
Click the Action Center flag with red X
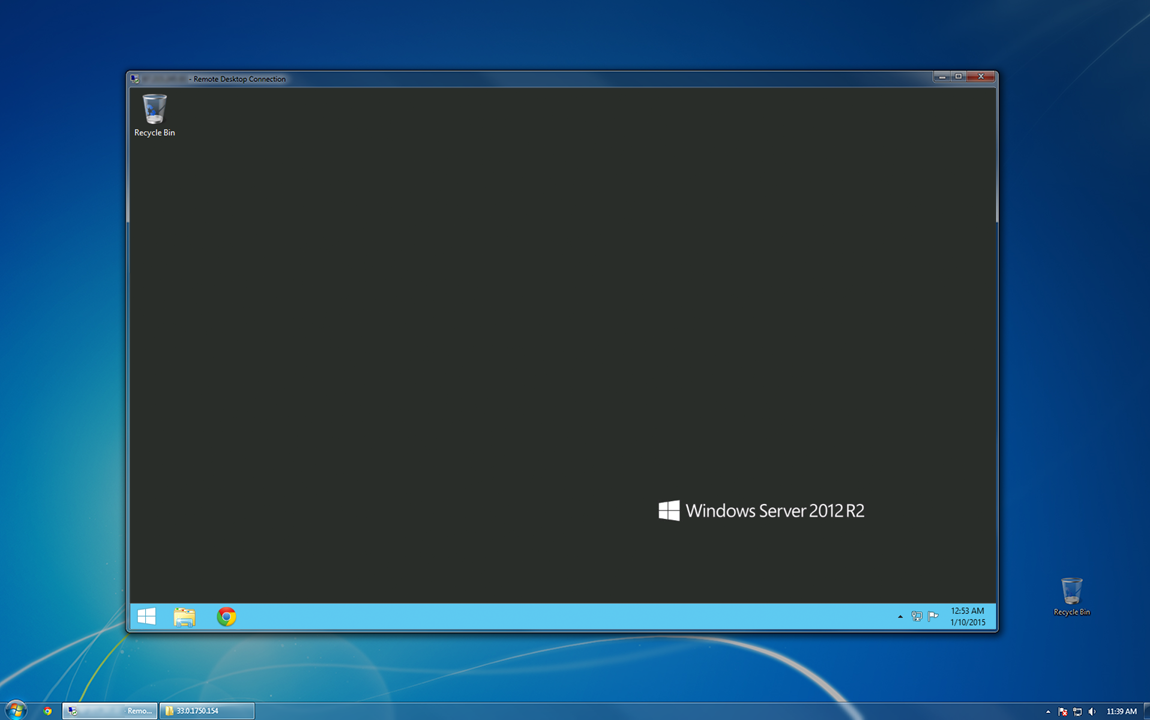click(x=1062, y=711)
